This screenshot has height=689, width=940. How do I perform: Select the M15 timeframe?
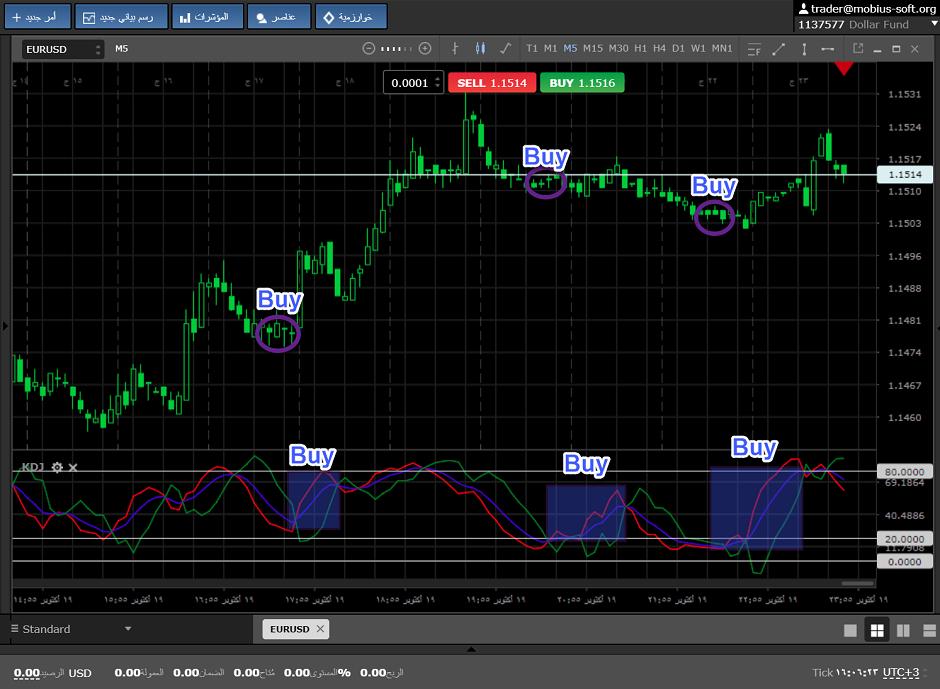(593, 49)
